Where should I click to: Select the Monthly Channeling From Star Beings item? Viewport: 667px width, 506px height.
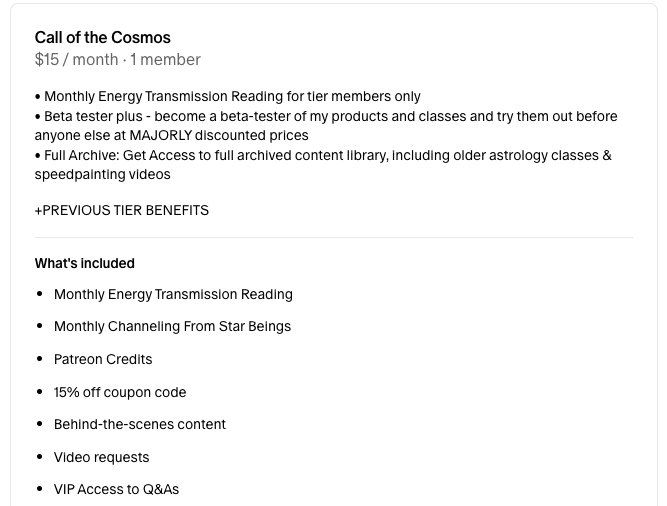172,326
